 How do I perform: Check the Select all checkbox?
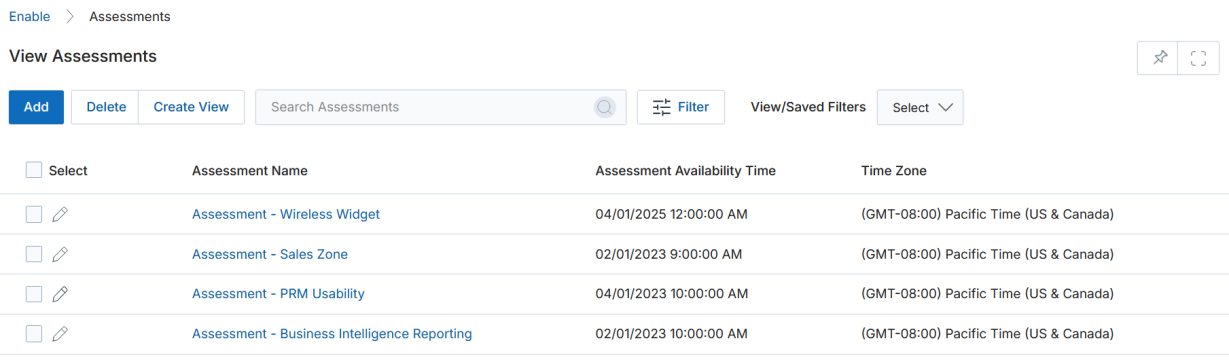[x=34, y=170]
